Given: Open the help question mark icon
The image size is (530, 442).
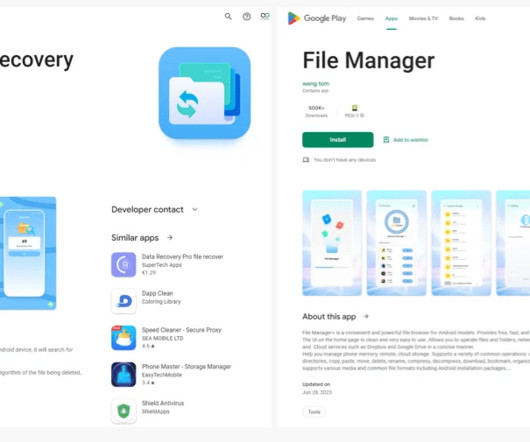Looking at the screenshot, I should point(247,16).
